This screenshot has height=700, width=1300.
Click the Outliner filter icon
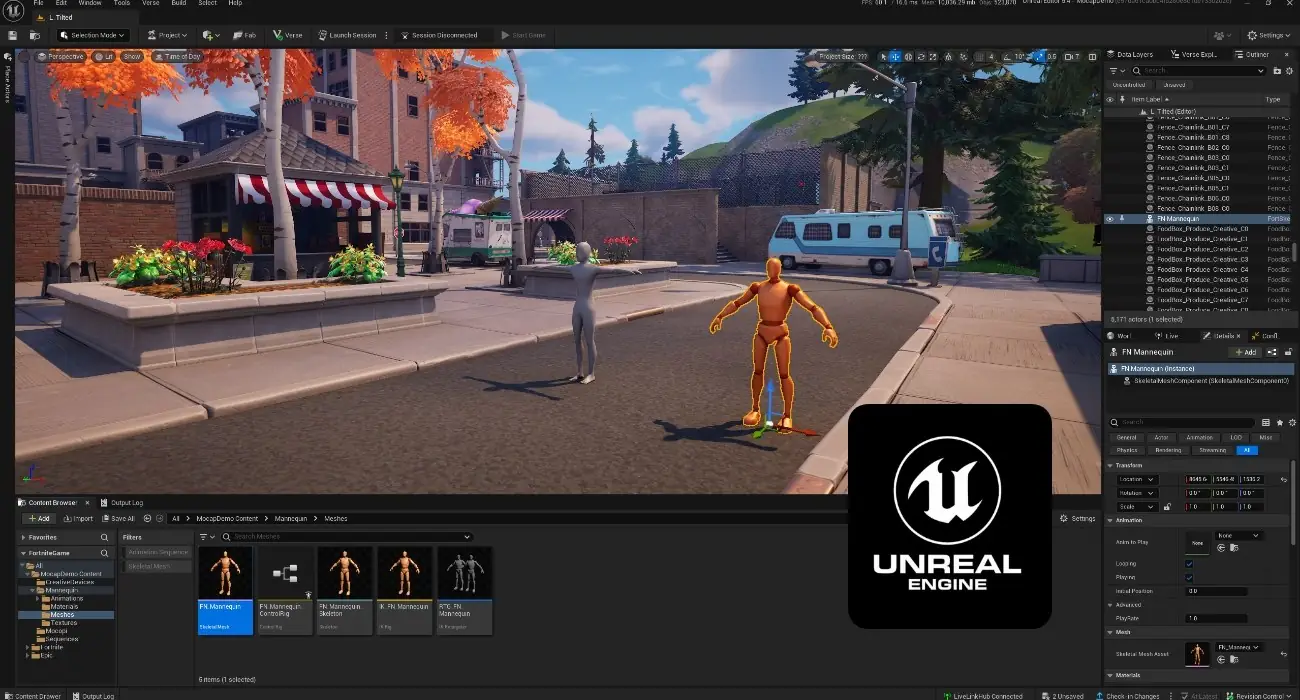tap(1118, 71)
